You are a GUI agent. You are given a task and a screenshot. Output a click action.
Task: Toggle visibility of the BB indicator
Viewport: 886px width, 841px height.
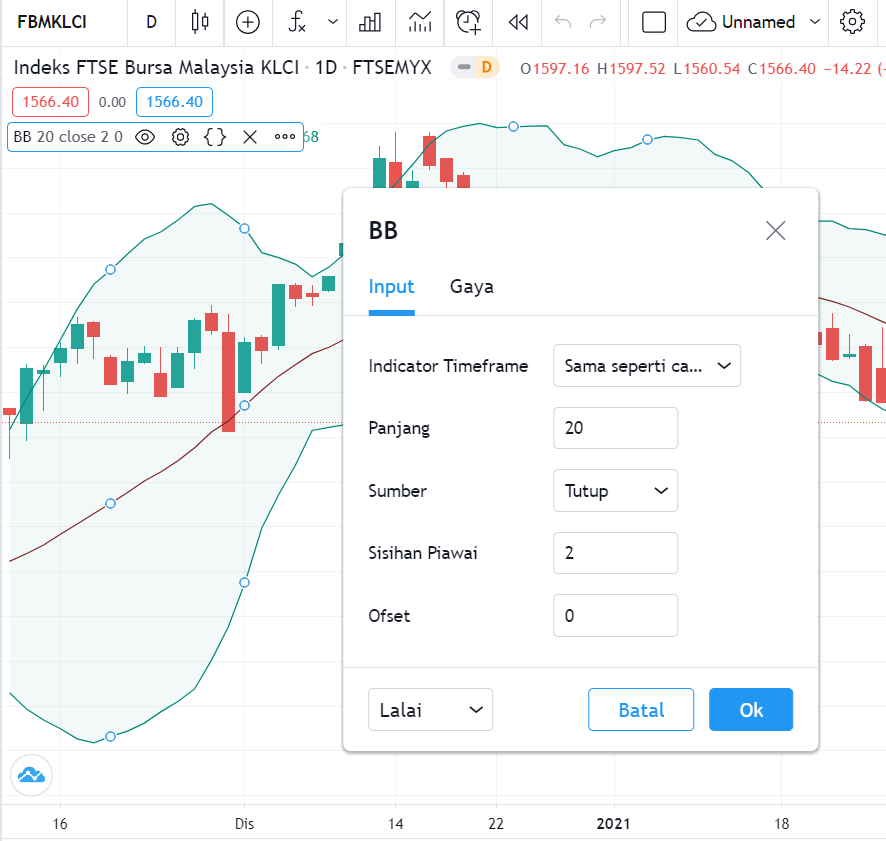(x=145, y=137)
